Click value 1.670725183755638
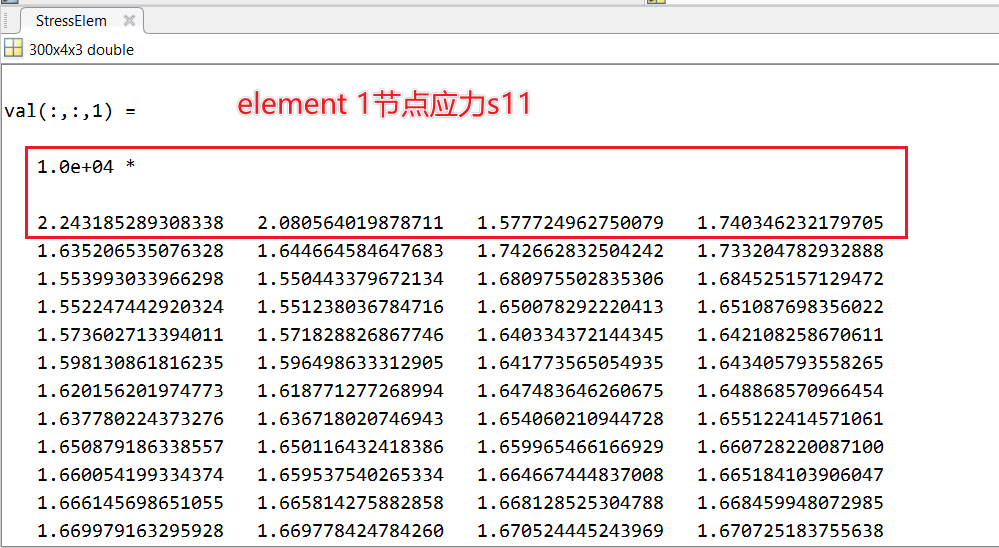Image resolution: width=999 pixels, height=548 pixels. click(x=790, y=531)
